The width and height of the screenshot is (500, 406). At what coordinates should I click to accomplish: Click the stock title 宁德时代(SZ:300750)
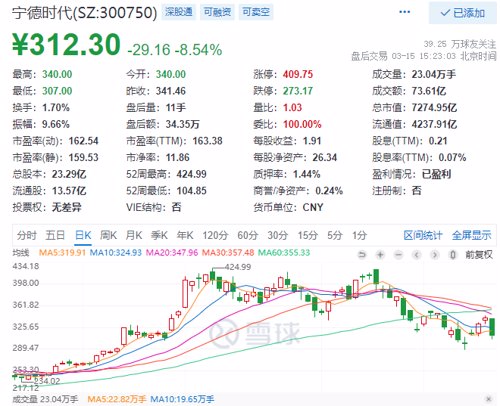tap(85, 13)
